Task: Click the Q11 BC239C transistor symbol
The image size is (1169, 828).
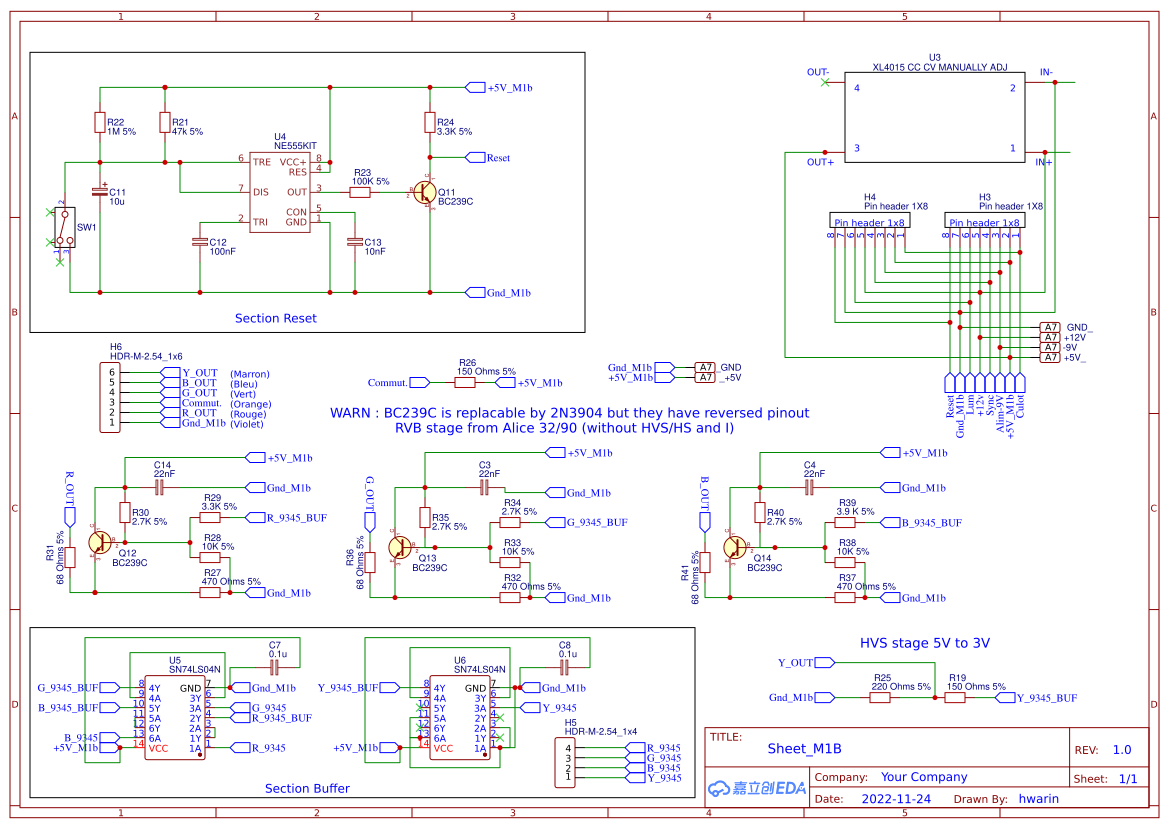Action: tap(426, 192)
